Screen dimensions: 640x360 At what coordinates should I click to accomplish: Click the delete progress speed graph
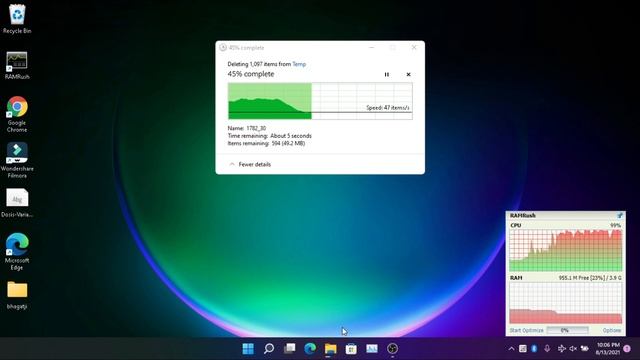coord(320,101)
